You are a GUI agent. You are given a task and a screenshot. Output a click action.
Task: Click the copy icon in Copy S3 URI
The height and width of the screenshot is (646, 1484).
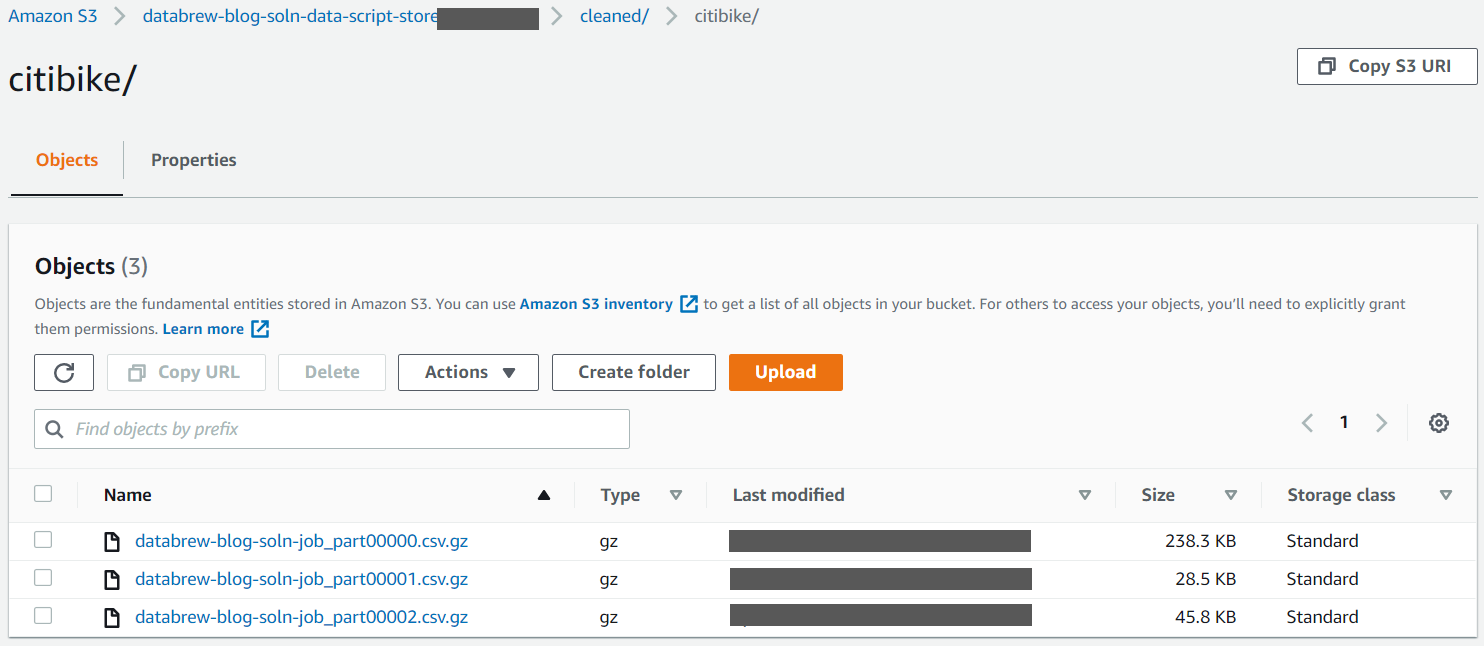(1327, 66)
